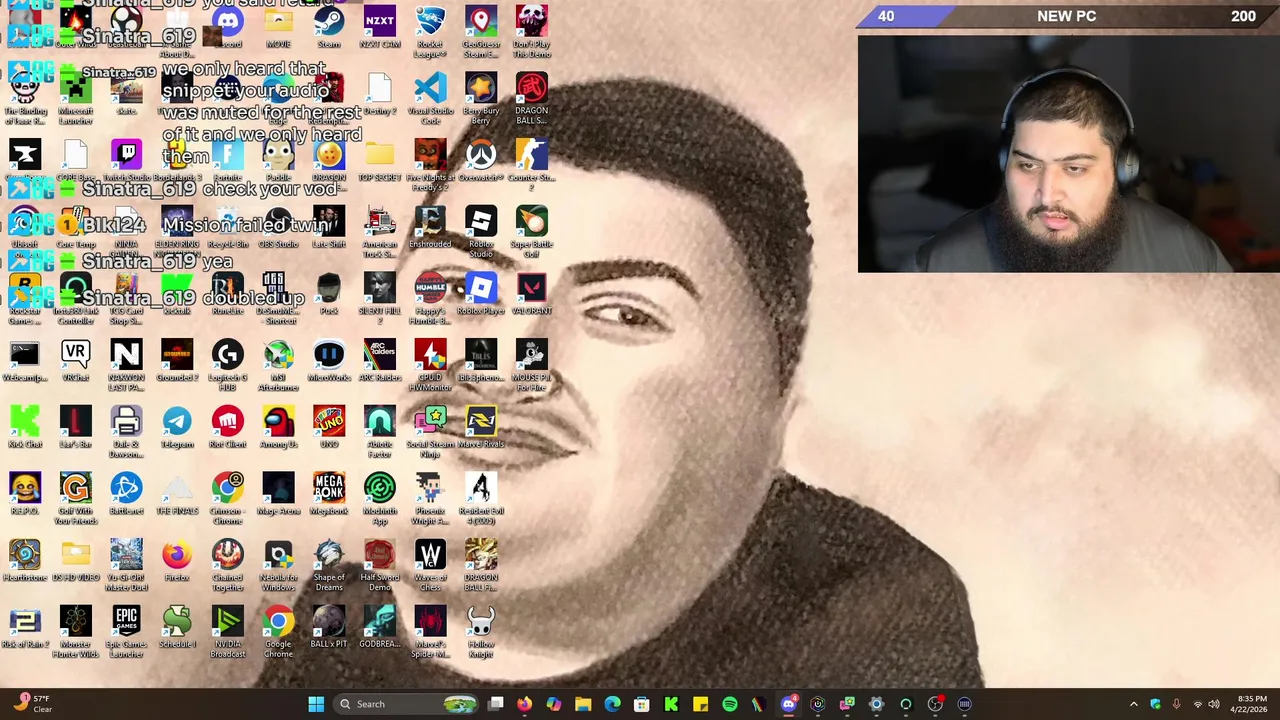Screen dimensions: 1280x720
Task: Click the webcam overlay feed
Action: pos(1068,154)
